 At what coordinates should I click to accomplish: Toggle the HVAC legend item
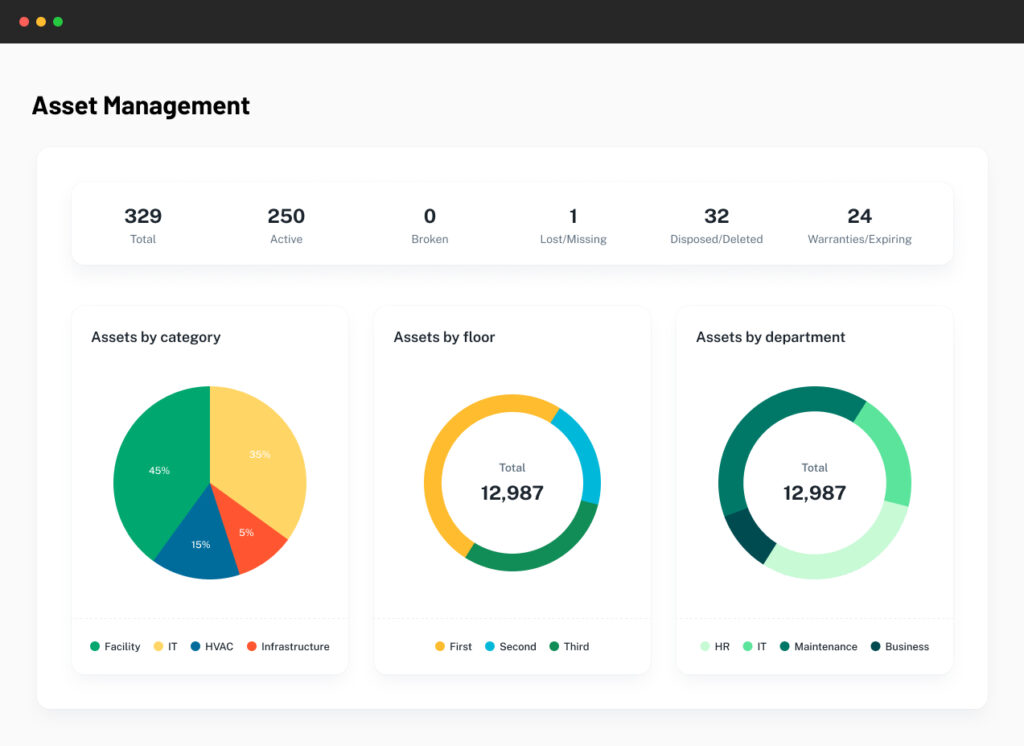click(212, 647)
